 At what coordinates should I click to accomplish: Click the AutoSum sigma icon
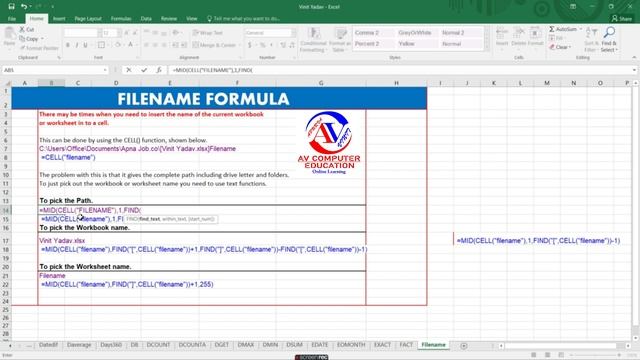click(552, 29)
